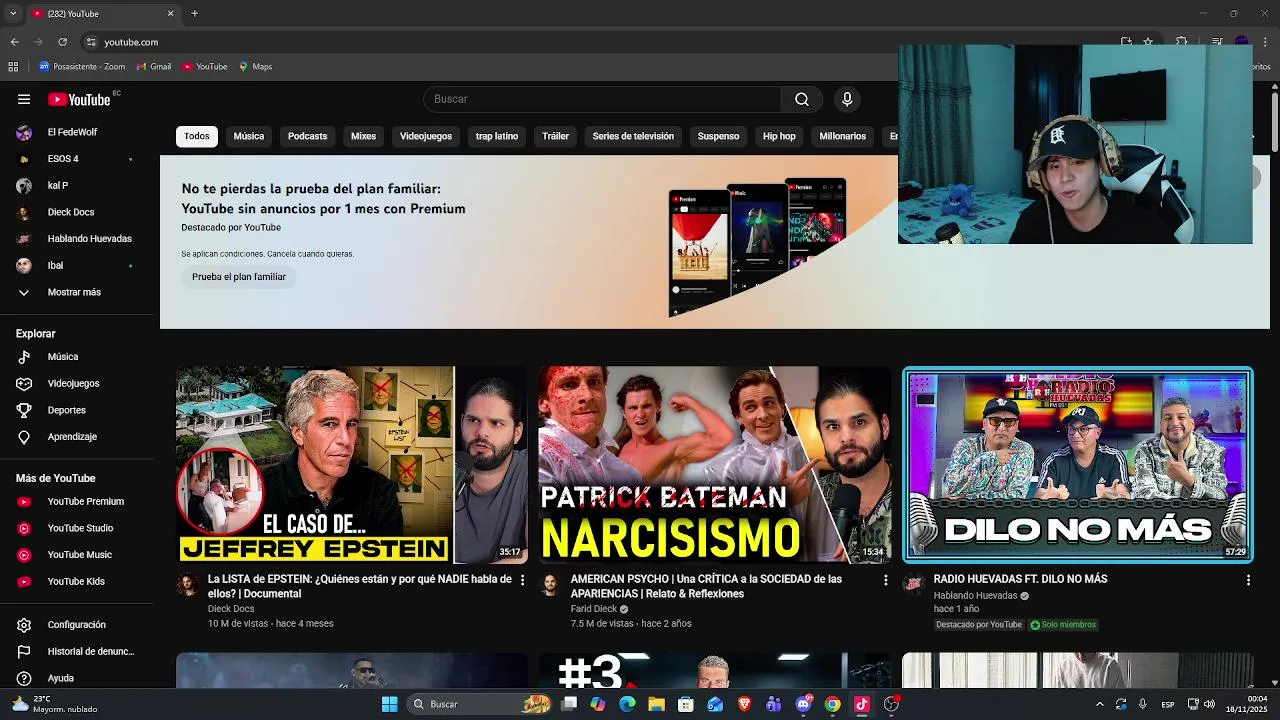Open YouTube Studio from sidebar
1280x720 pixels.
(80, 528)
